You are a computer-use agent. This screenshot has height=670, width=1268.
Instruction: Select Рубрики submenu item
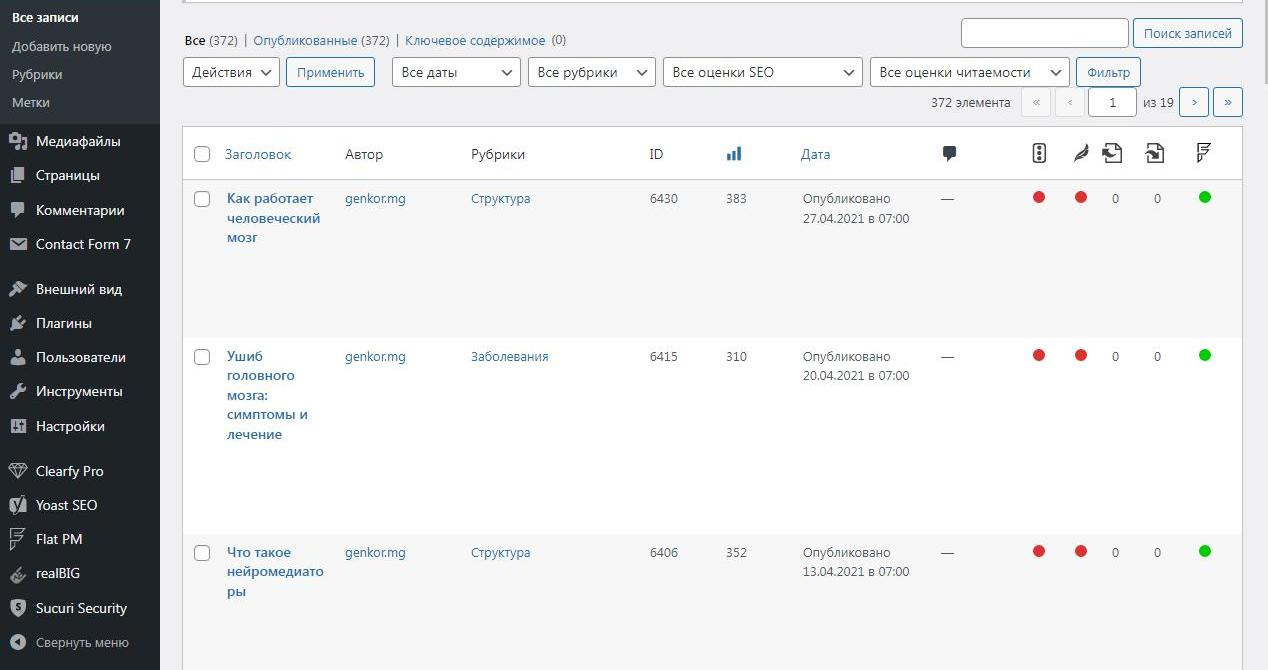click(x=37, y=74)
